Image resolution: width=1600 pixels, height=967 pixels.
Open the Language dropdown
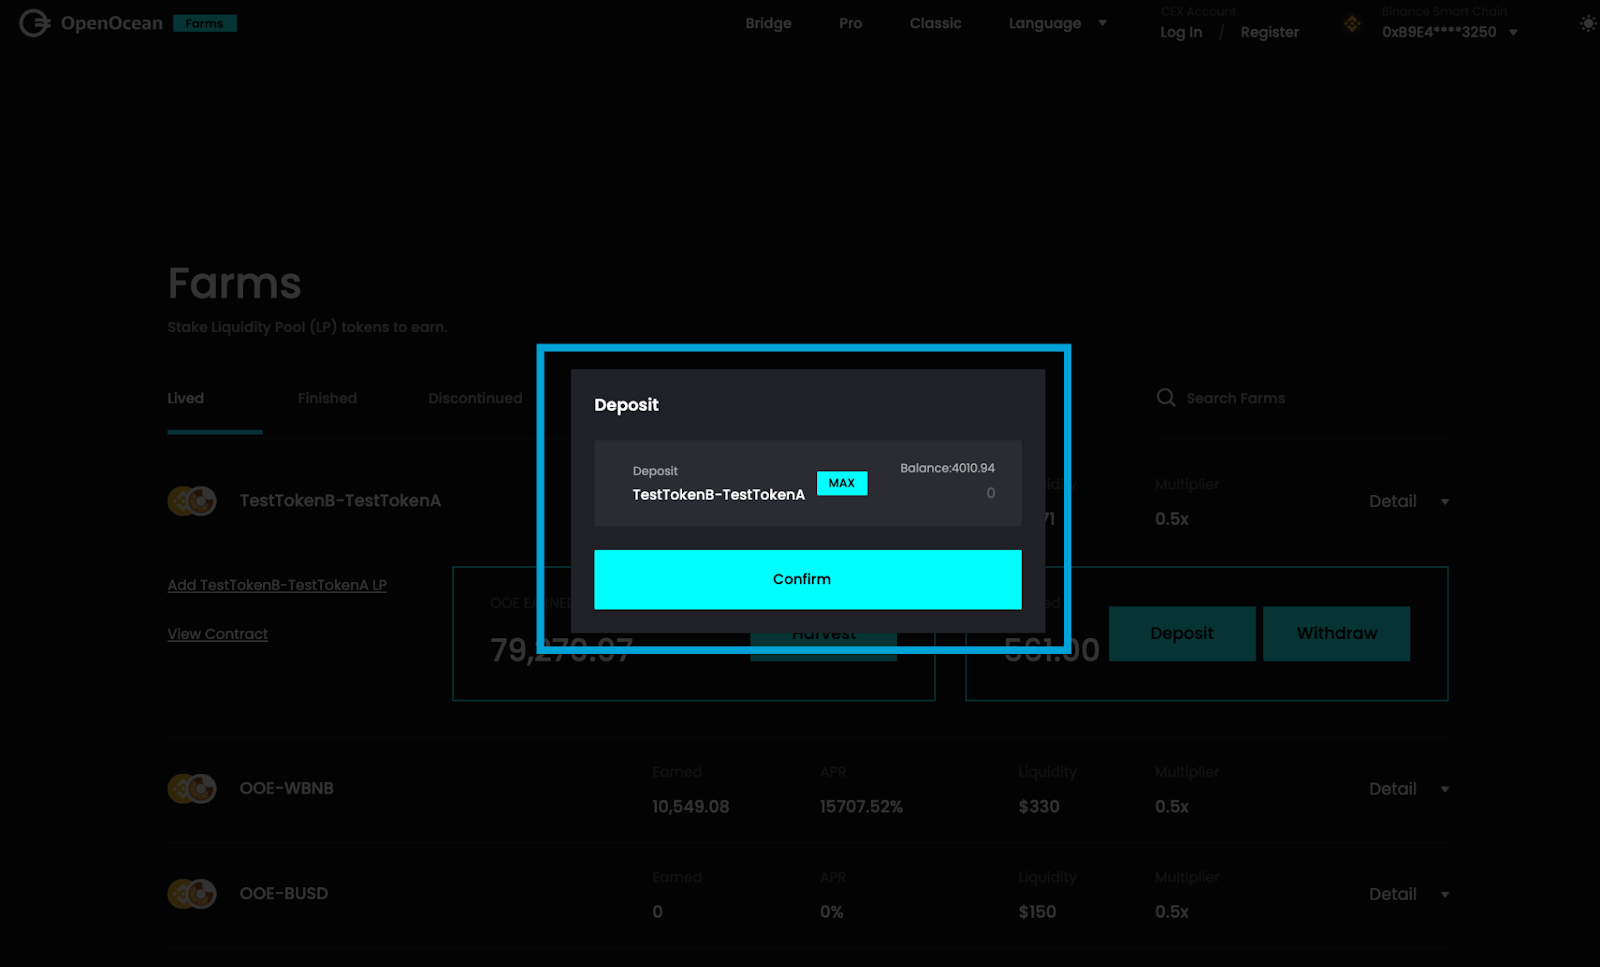[x=1057, y=23]
